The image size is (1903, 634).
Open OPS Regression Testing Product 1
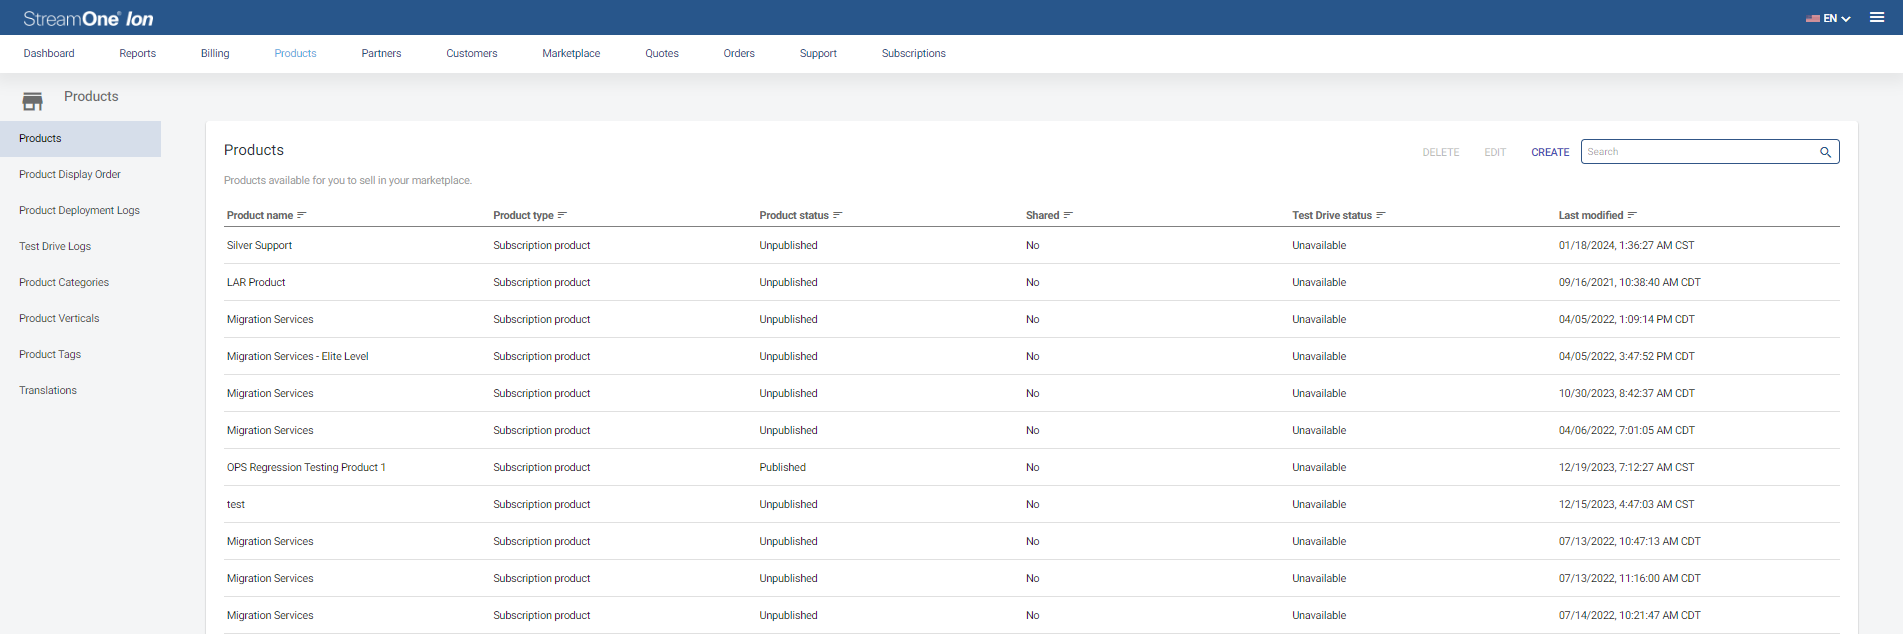click(x=306, y=468)
